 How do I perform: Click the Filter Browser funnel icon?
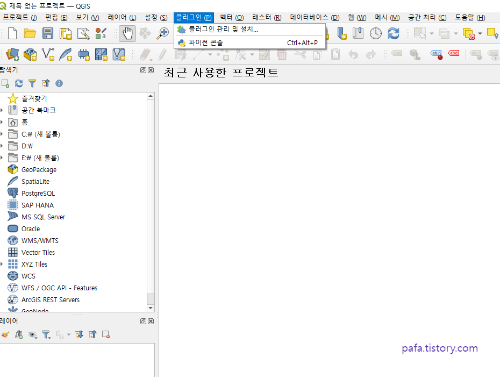32,83
